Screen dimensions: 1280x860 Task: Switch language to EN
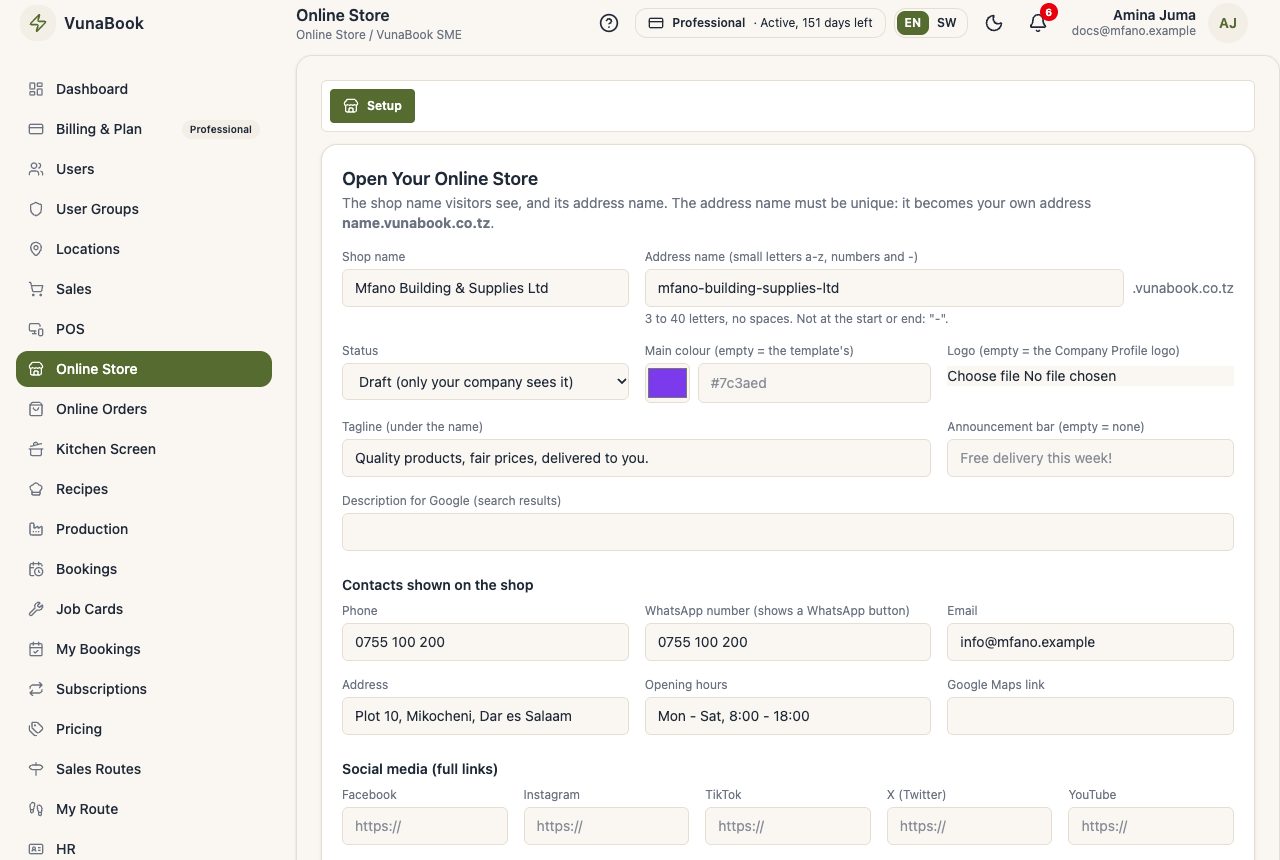click(x=913, y=23)
